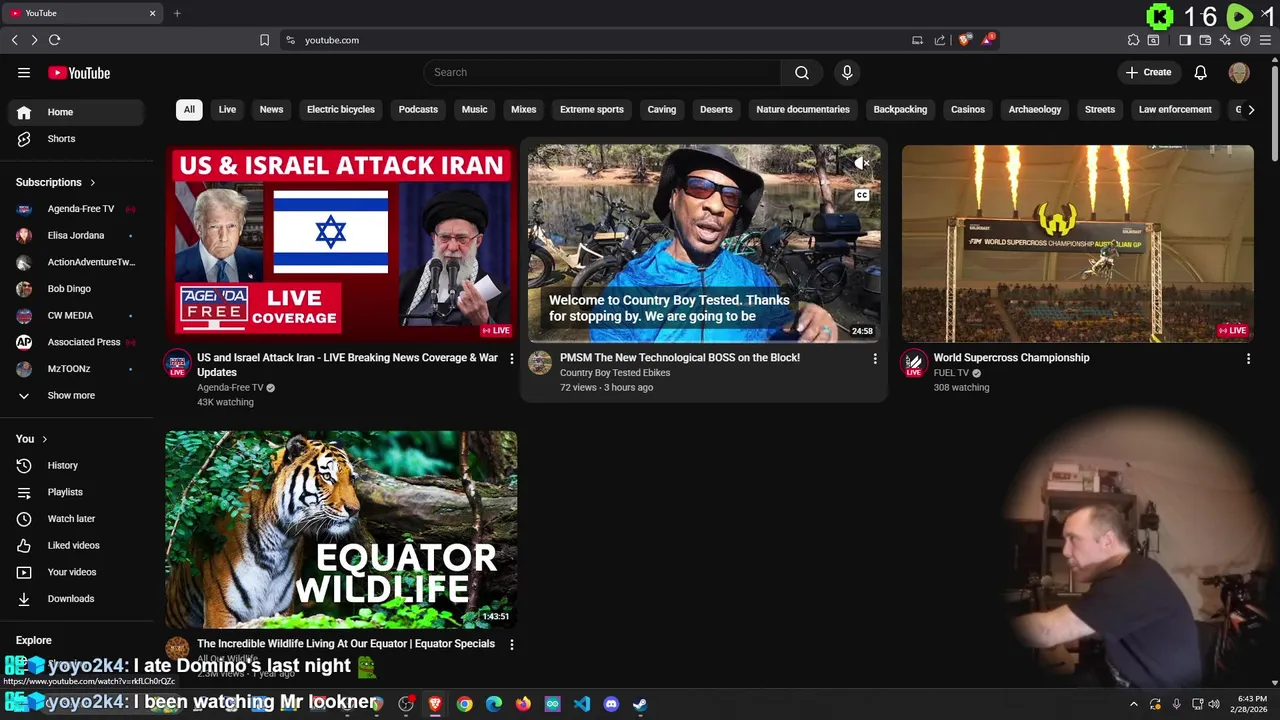The height and width of the screenshot is (720, 1280).
Task: Open Brave VPN shield icon
Action: click(x=1245, y=40)
